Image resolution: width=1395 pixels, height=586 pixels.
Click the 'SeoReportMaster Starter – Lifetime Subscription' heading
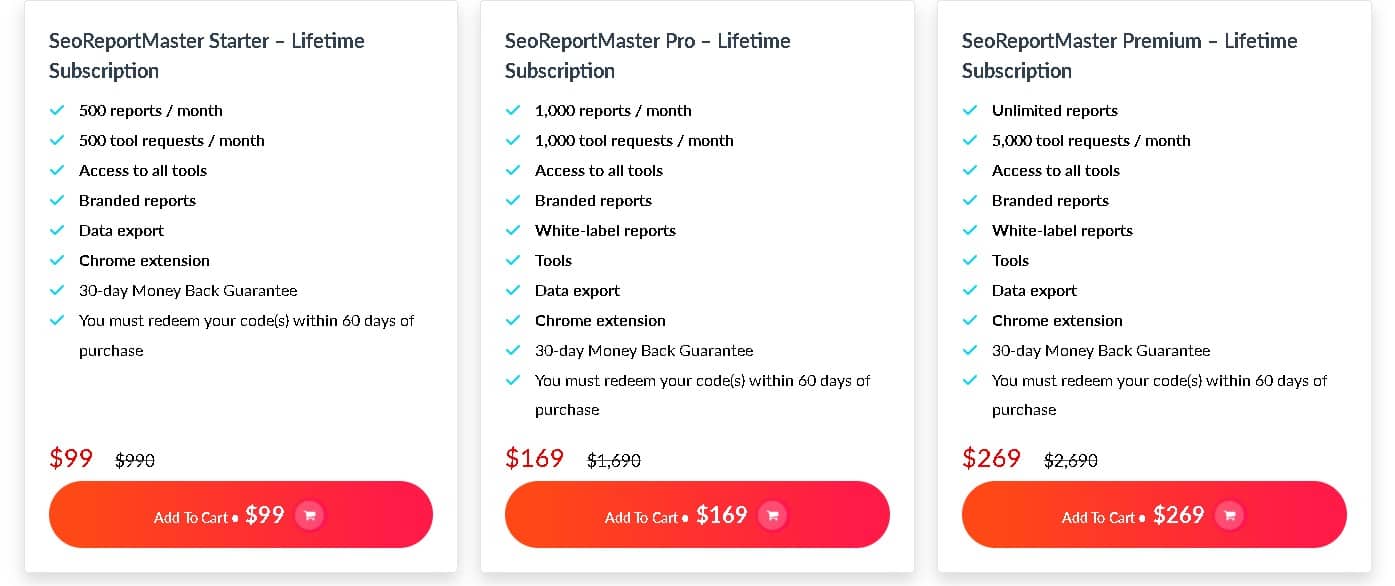pyautogui.click(x=205, y=55)
